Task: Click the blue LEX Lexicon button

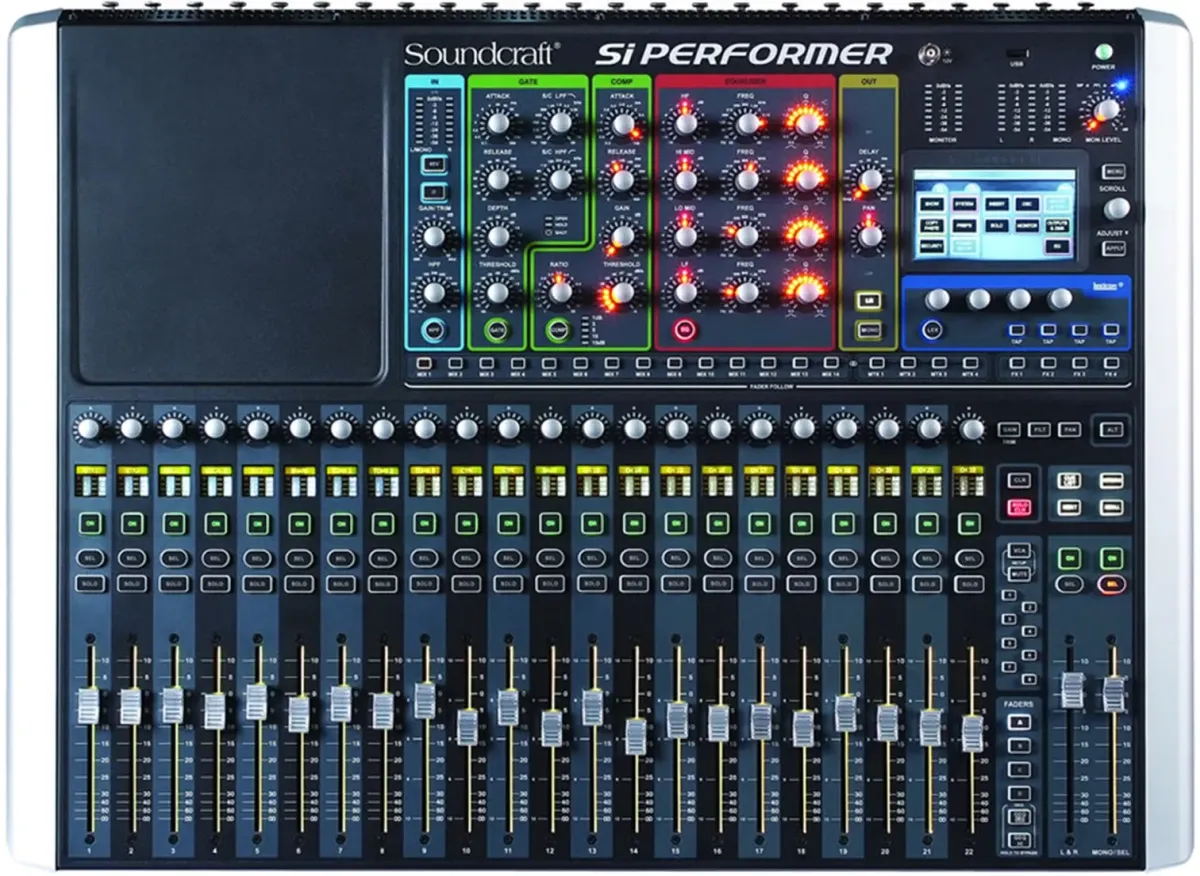Action: click(931, 328)
